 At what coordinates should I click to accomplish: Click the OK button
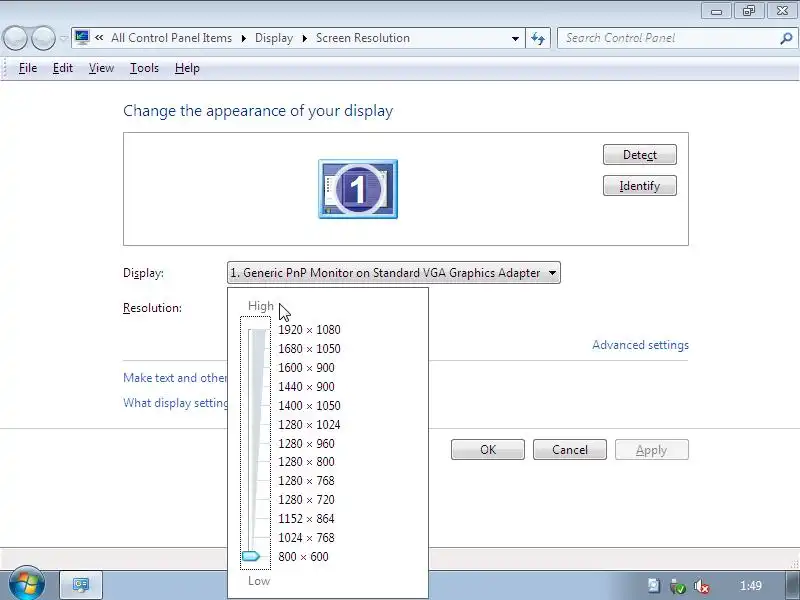point(488,449)
